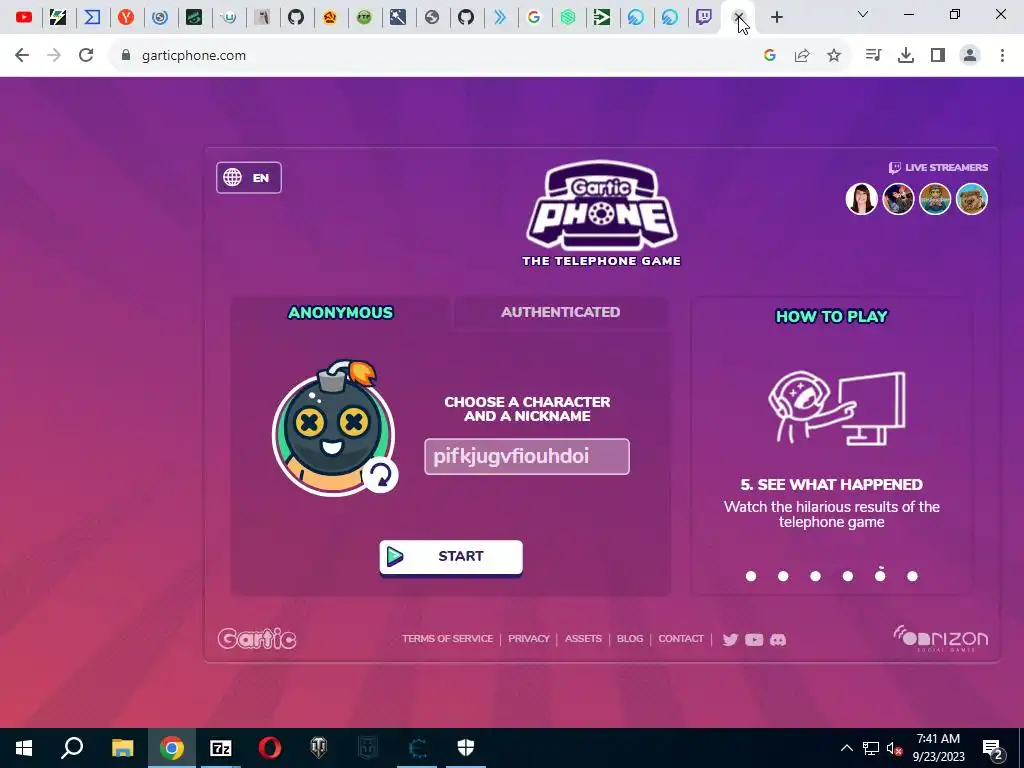The height and width of the screenshot is (768, 1024).
Task: Bookmark this page with the star icon
Action: point(834,56)
